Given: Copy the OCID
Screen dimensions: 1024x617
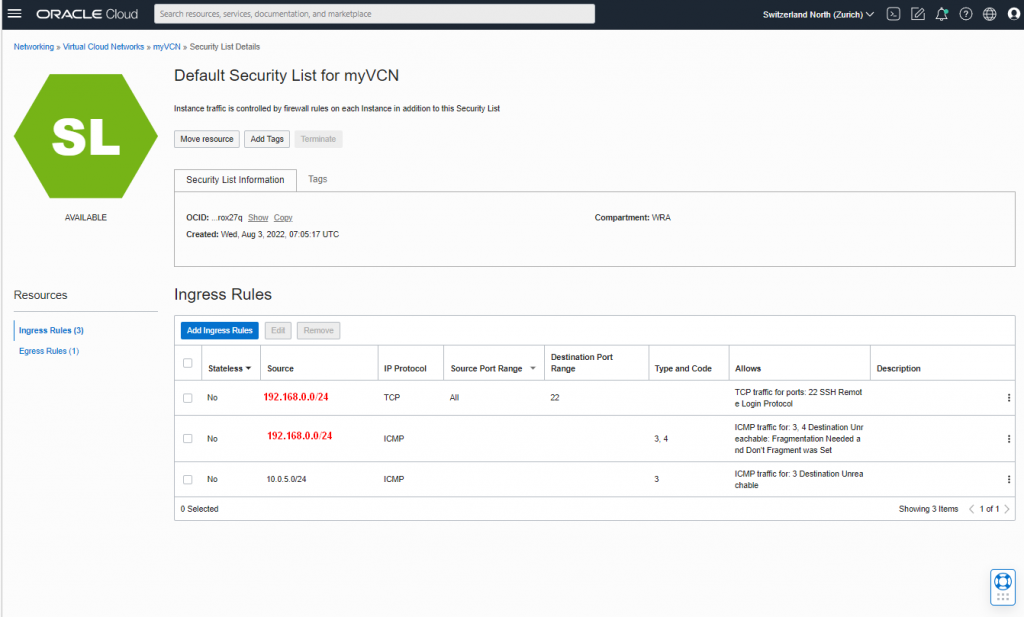Looking at the screenshot, I should click(283, 217).
